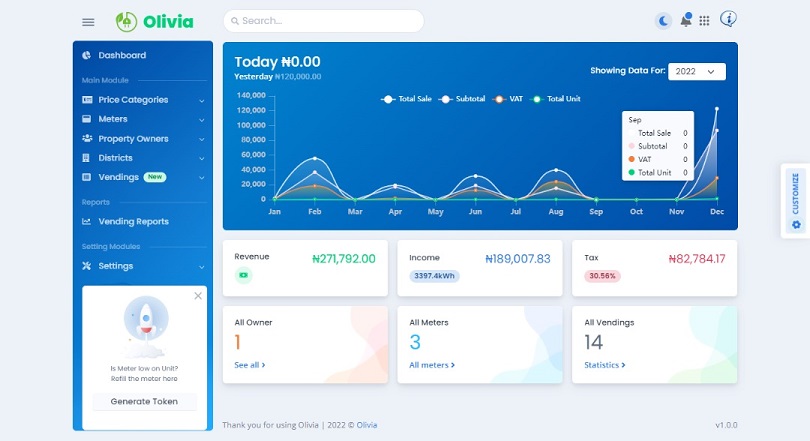This screenshot has width=810, height=441.
Task: Open Vending Reports in sidebar
Action: [132, 221]
